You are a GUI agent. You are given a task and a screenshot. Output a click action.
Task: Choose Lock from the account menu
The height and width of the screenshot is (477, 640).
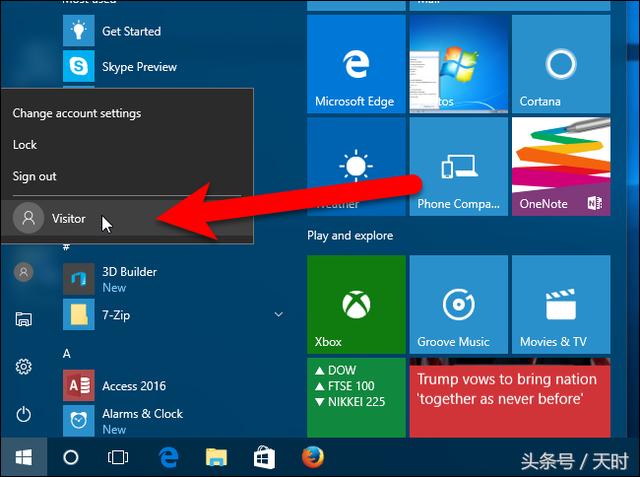tap(24, 144)
